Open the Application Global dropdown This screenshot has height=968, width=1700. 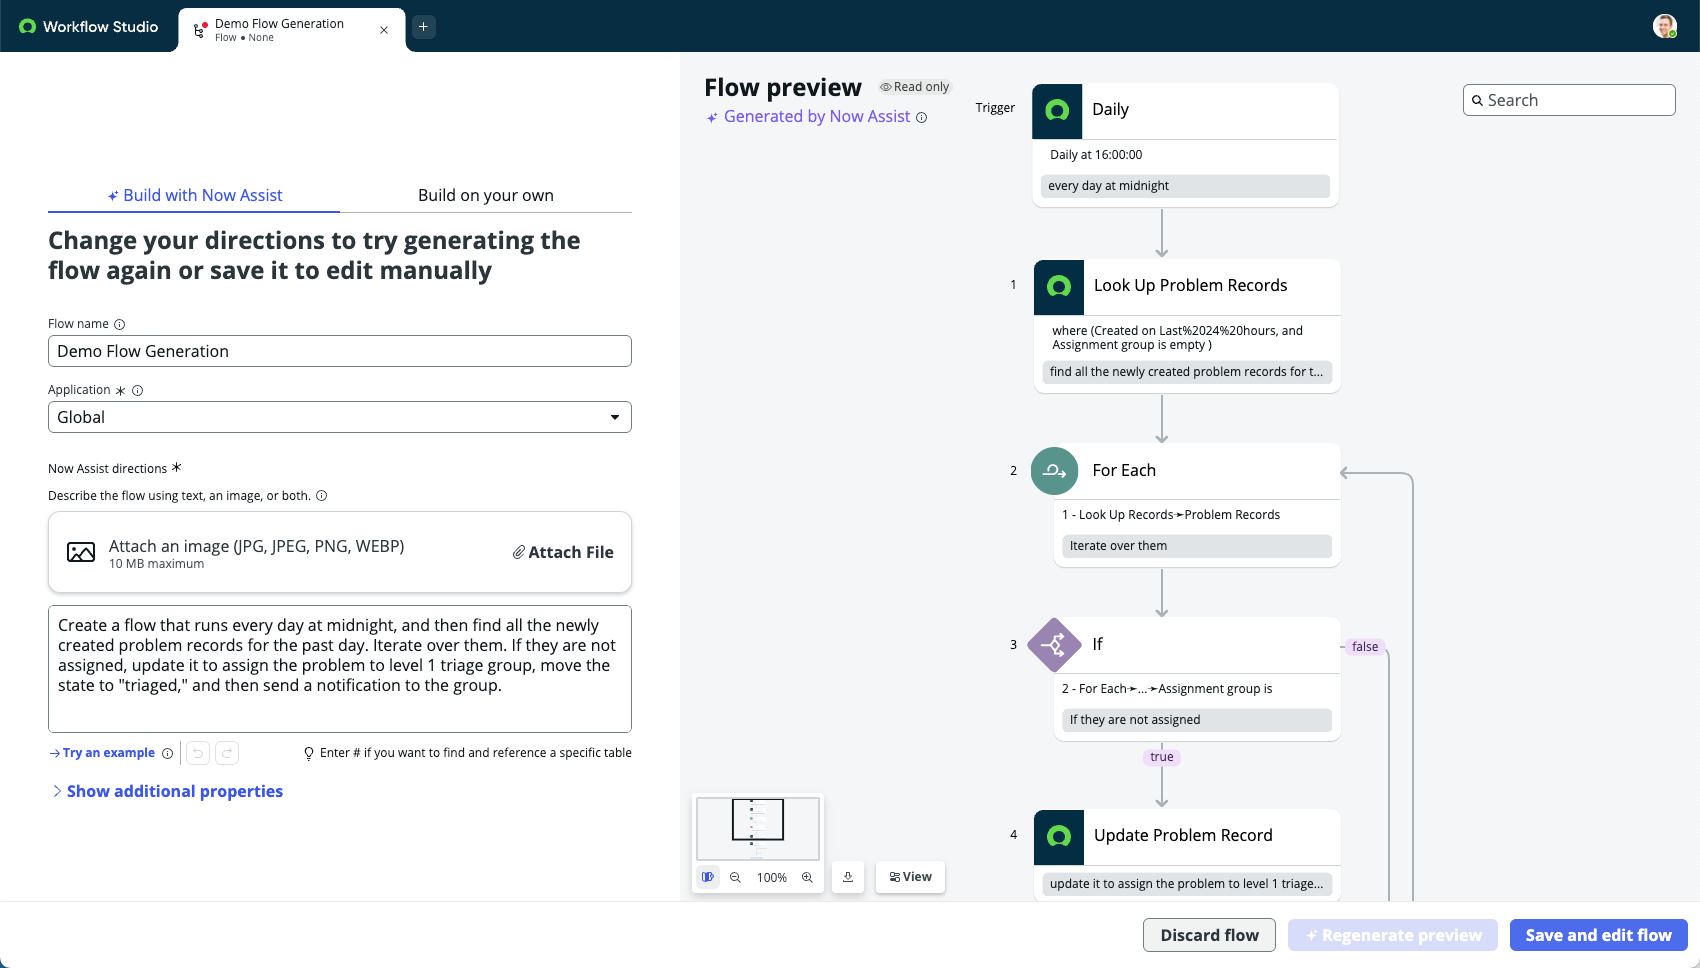[340, 417]
